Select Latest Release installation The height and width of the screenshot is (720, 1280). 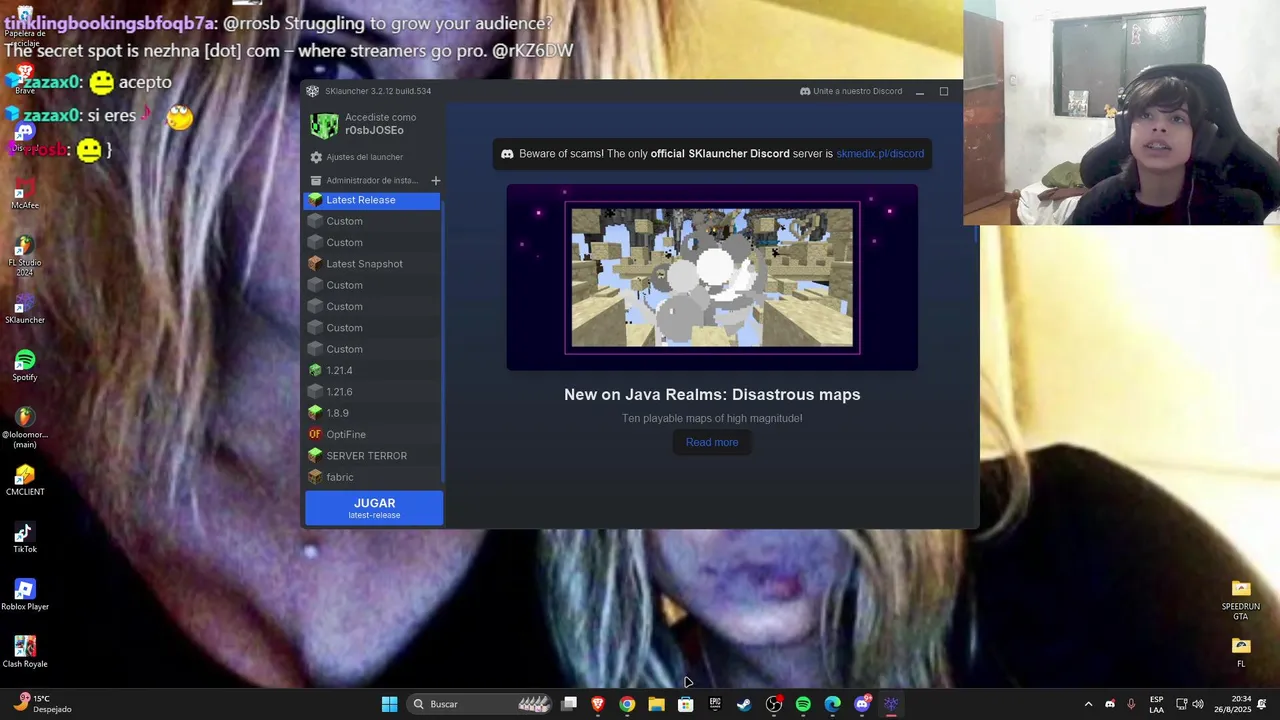[x=372, y=200]
